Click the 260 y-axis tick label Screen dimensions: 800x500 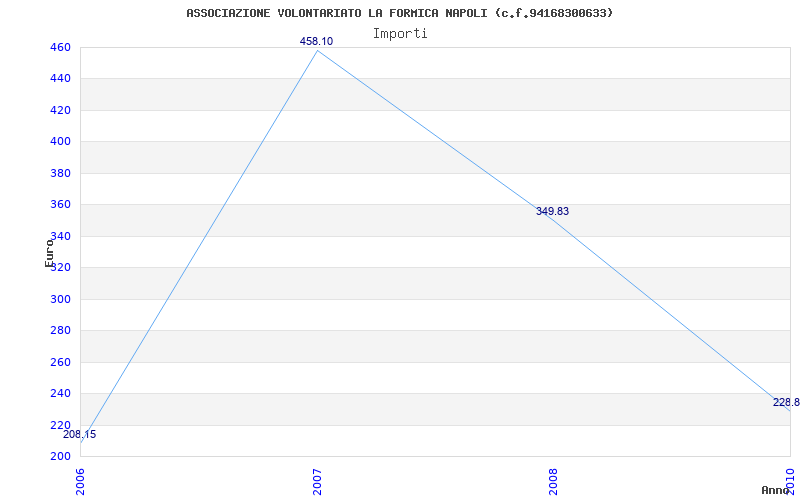point(60,362)
